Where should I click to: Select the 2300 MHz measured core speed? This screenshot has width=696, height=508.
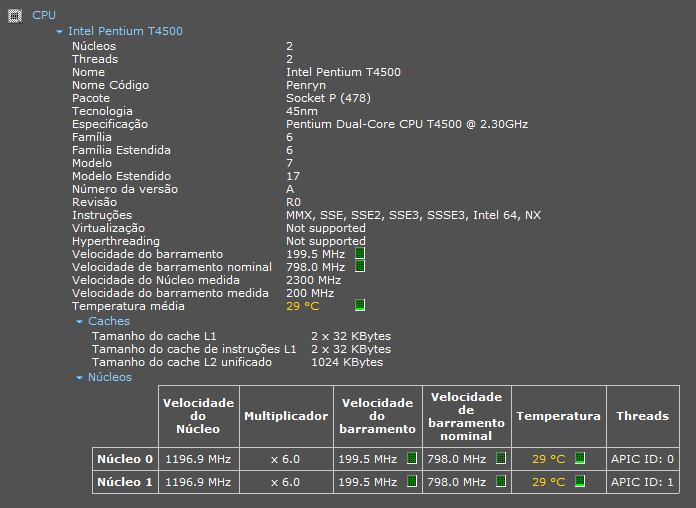313,280
